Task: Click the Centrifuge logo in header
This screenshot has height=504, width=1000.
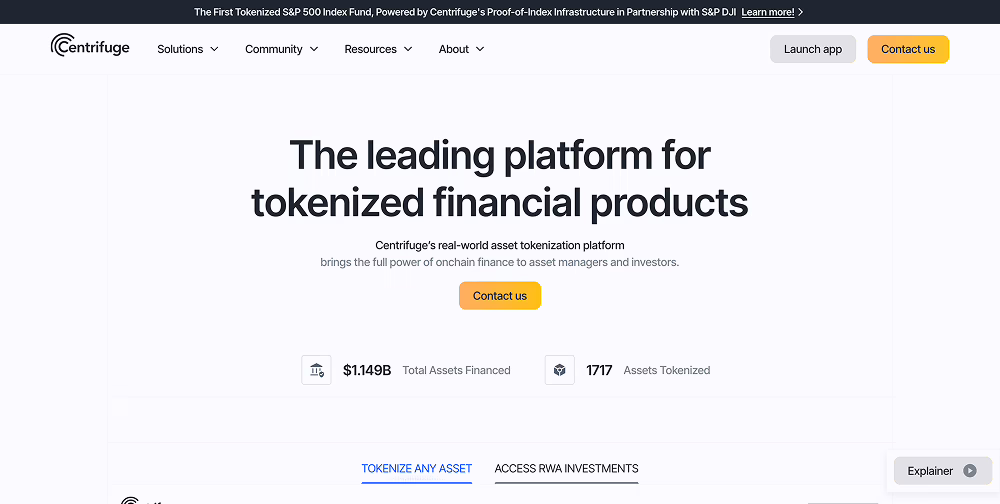Action: tap(90, 47)
